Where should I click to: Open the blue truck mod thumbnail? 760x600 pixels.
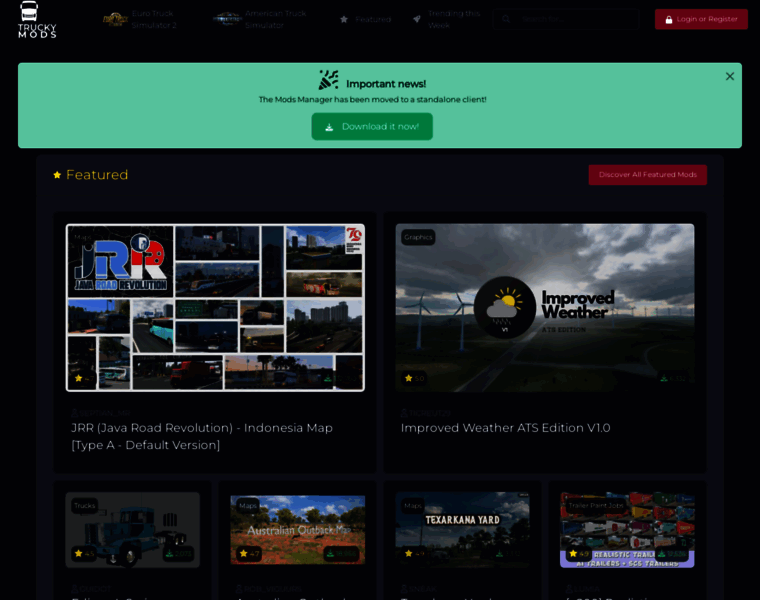click(x=133, y=530)
